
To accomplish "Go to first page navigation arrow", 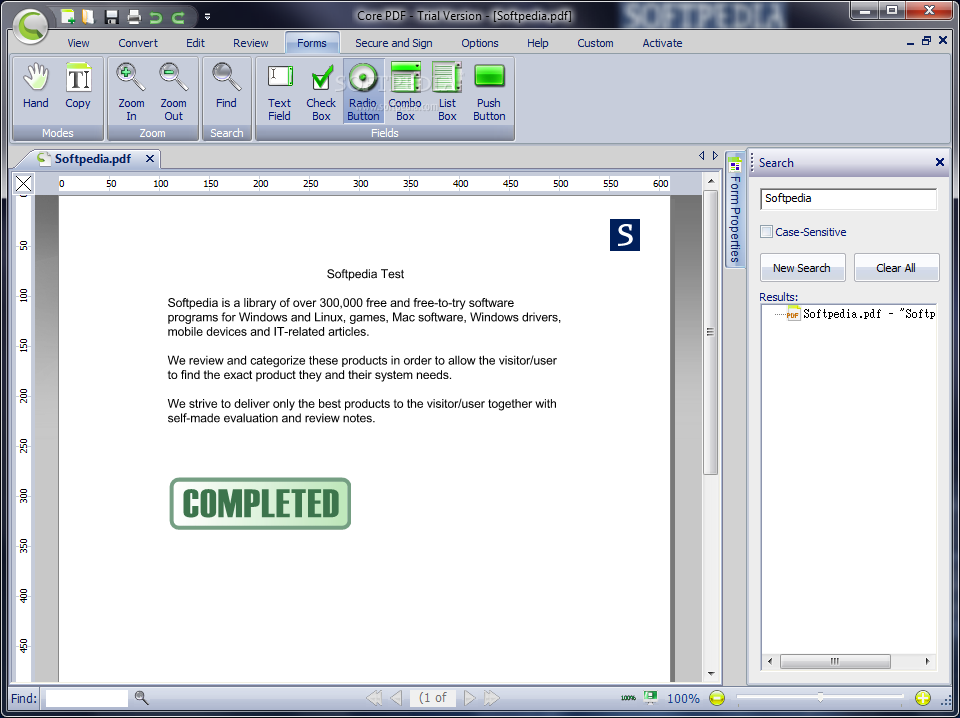I will pos(374,698).
